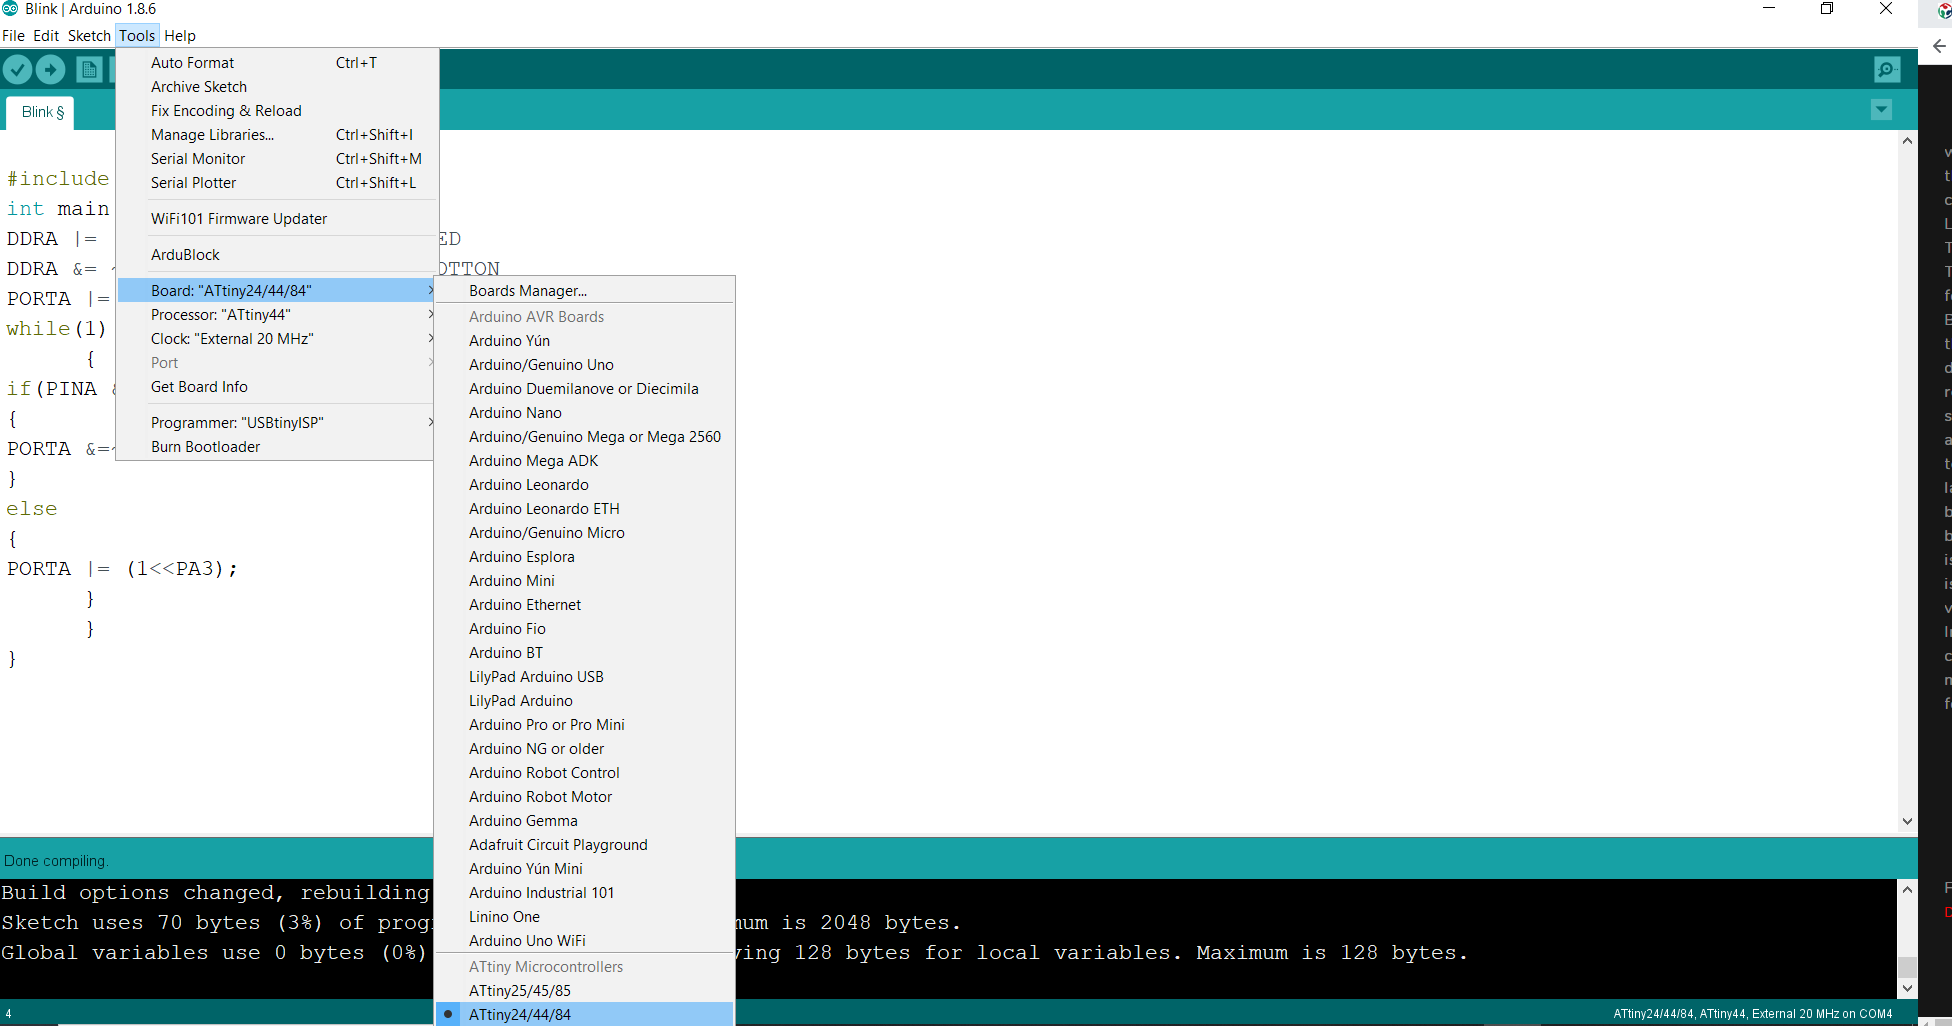The width and height of the screenshot is (1952, 1026).
Task: Select the Arduino Gemma board
Action: (584, 820)
